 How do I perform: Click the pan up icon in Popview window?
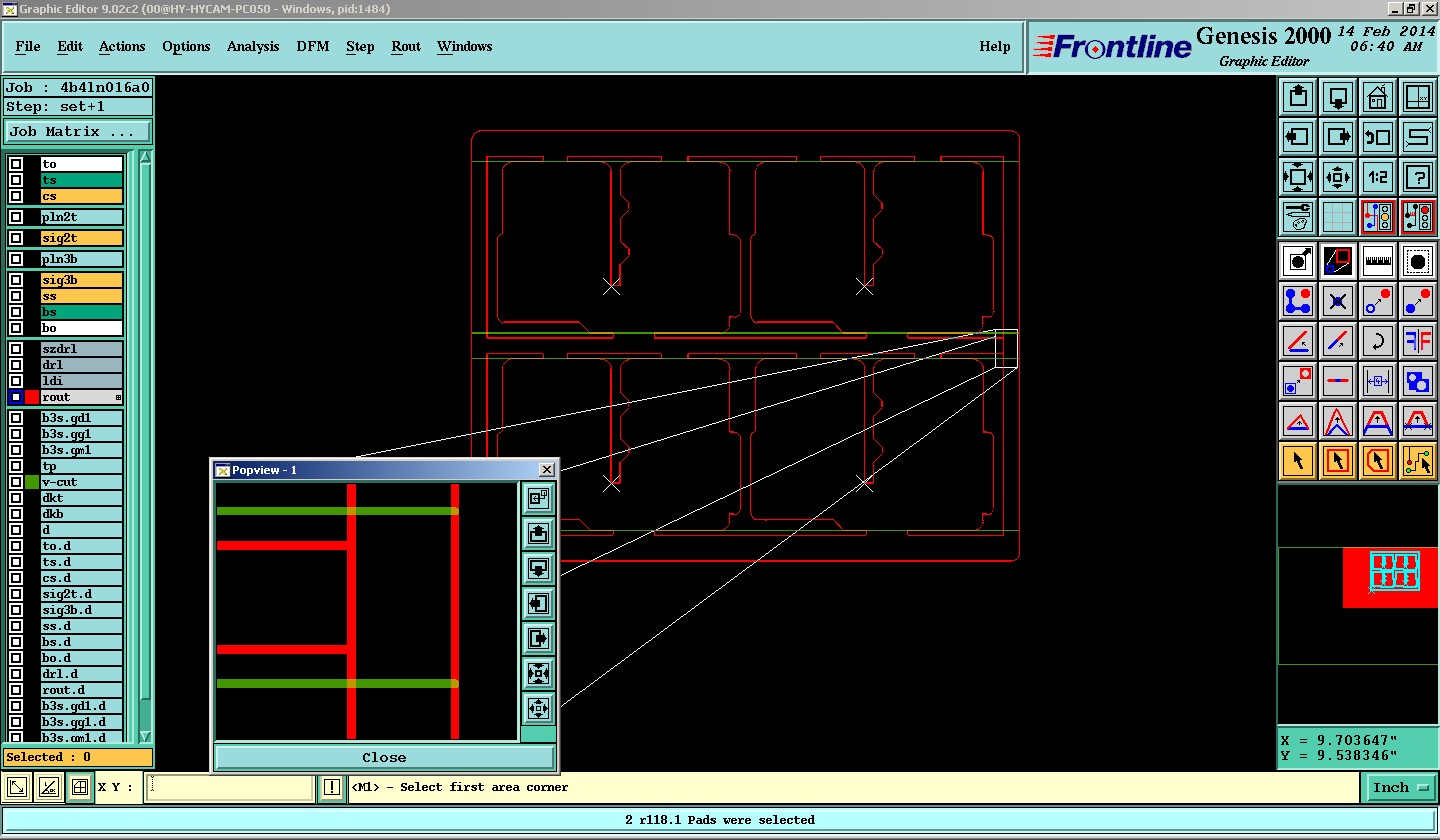coord(538,533)
